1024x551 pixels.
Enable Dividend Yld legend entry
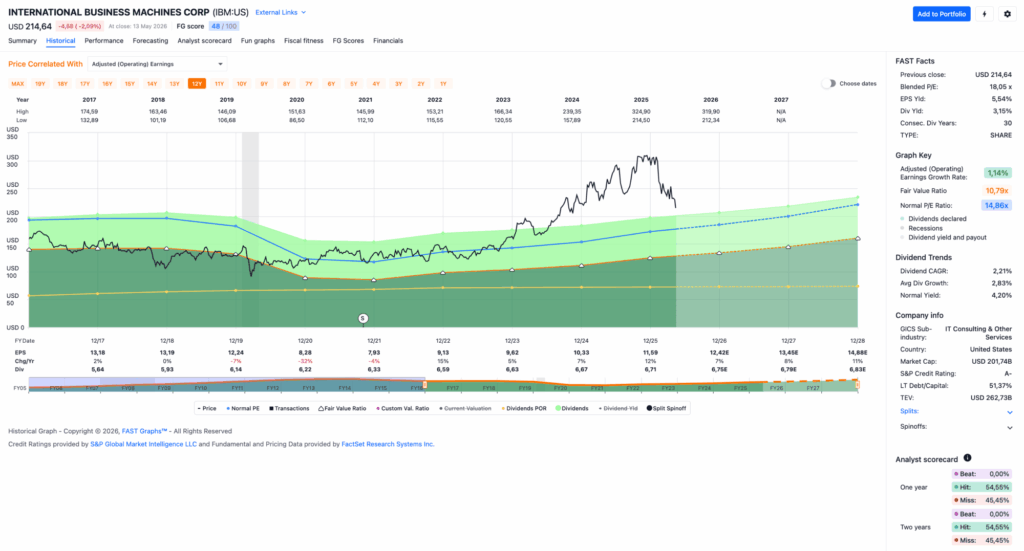[618, 408]
